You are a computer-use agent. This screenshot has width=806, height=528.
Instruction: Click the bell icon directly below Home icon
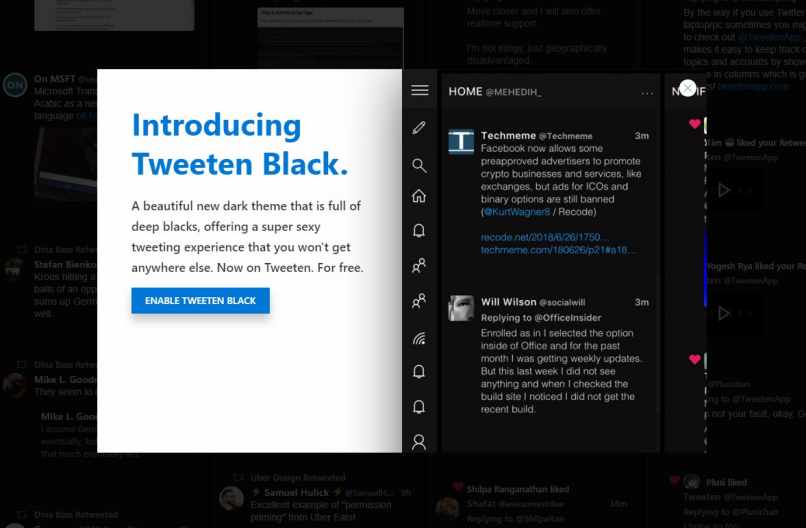point(419,231)
